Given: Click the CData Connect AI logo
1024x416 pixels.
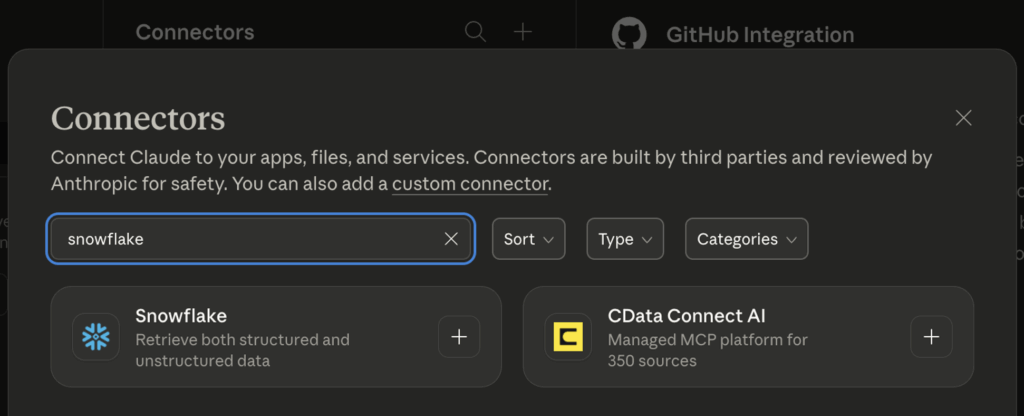Looking at the screenshot, I should (x=568, y=337).
